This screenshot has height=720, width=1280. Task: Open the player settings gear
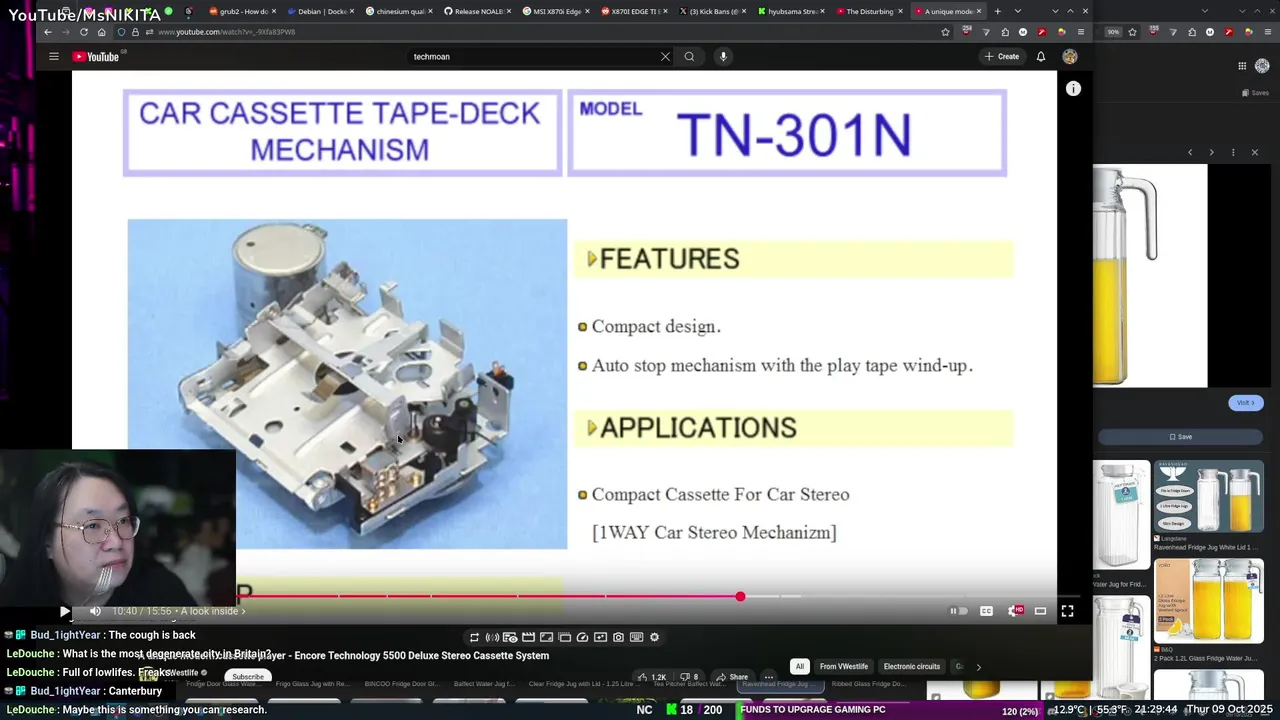[1014, 611]
